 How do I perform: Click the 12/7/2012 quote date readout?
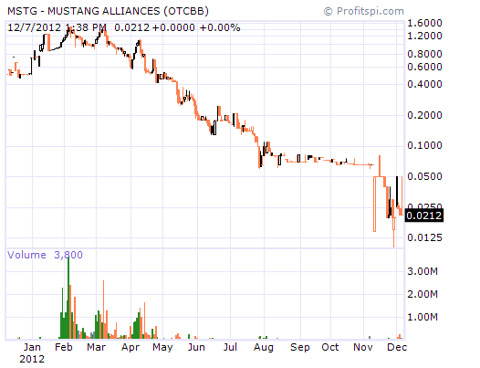[34, 27]
